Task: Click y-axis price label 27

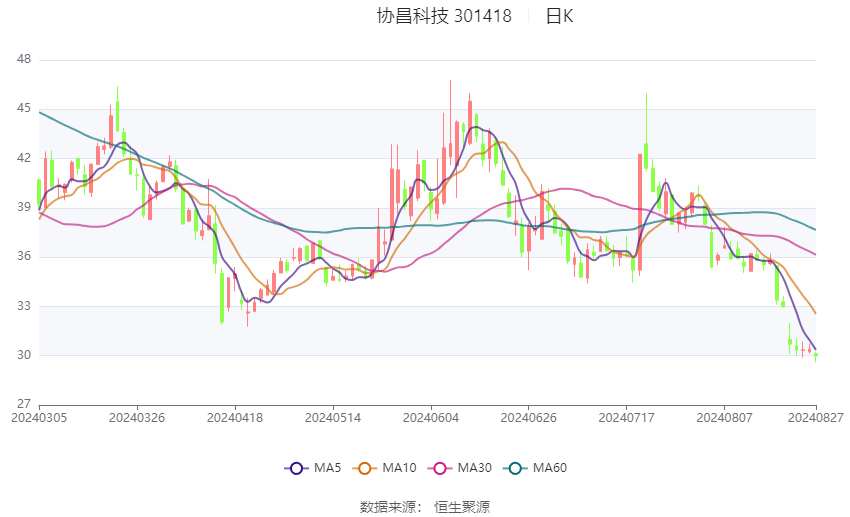Action: [x=24, y=404]
